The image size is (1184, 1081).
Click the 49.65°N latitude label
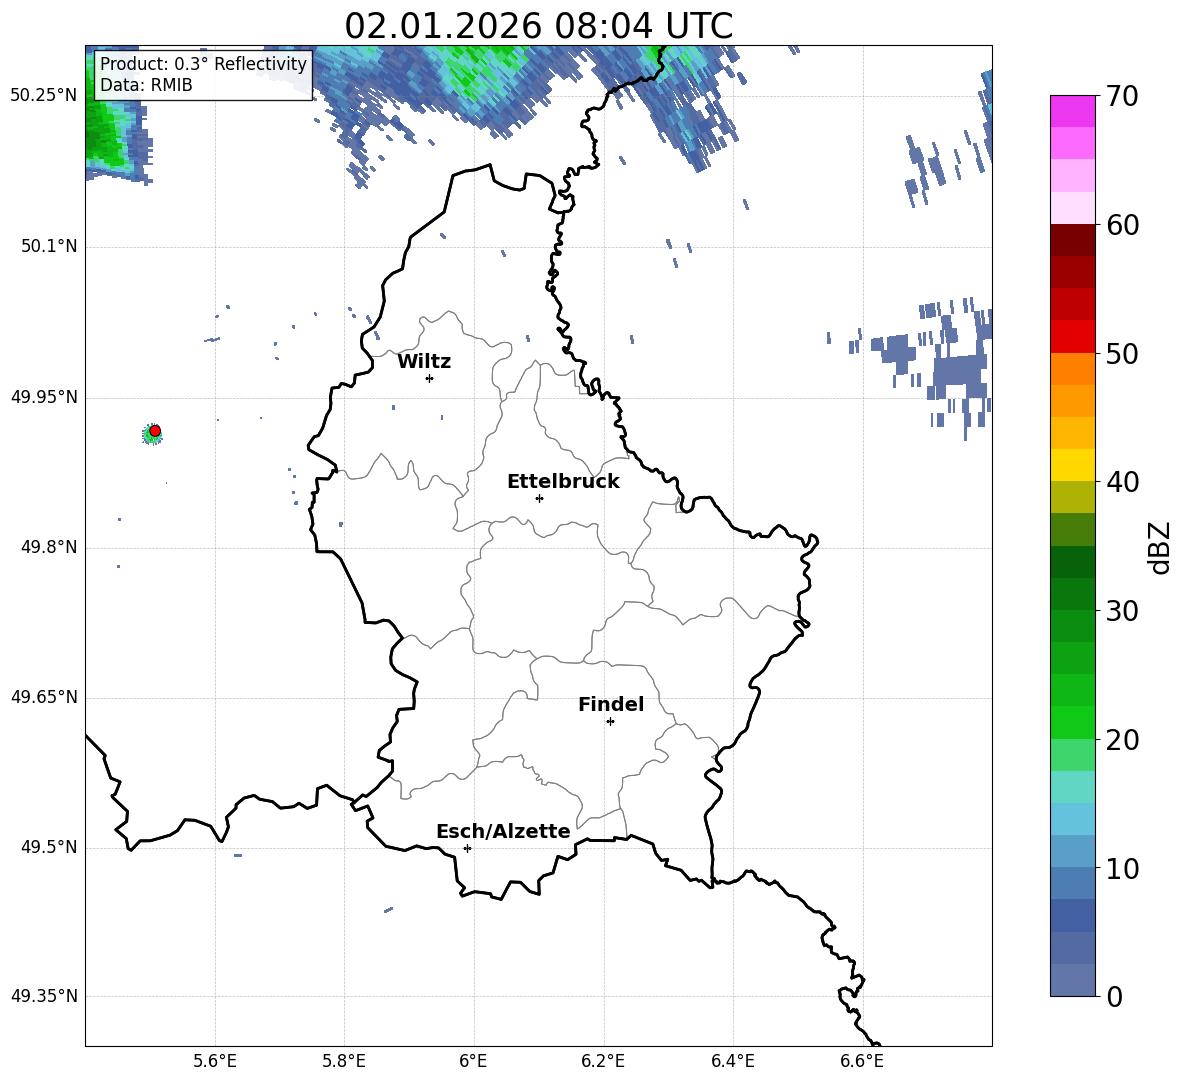click(x=44, y=697)
